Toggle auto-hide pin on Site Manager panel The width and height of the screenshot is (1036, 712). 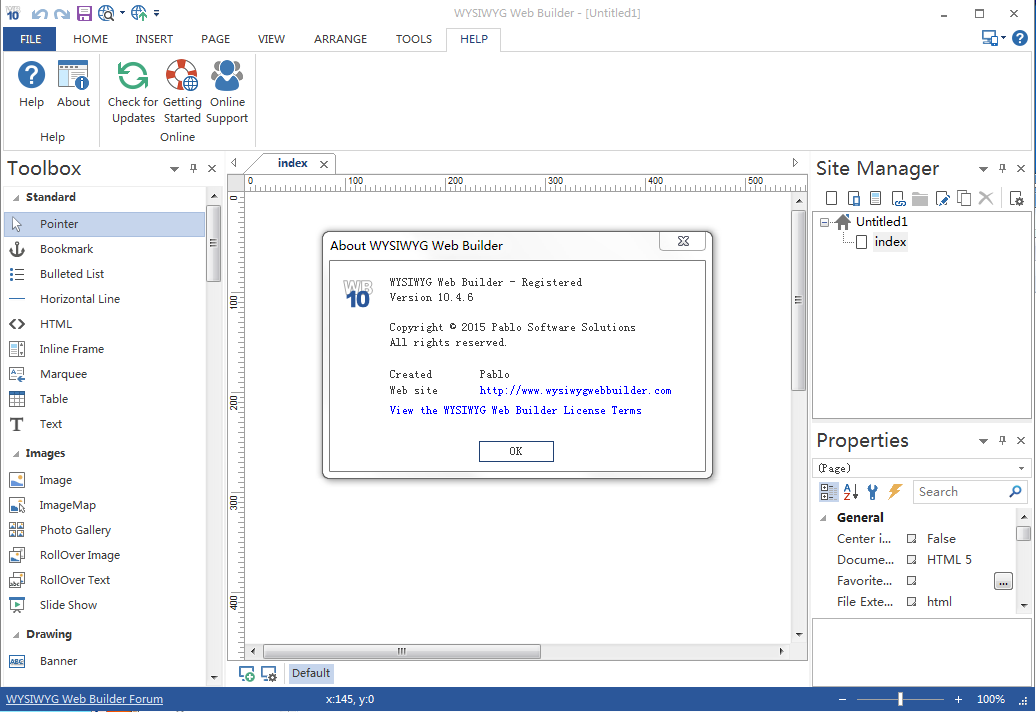coord(1003,169)
